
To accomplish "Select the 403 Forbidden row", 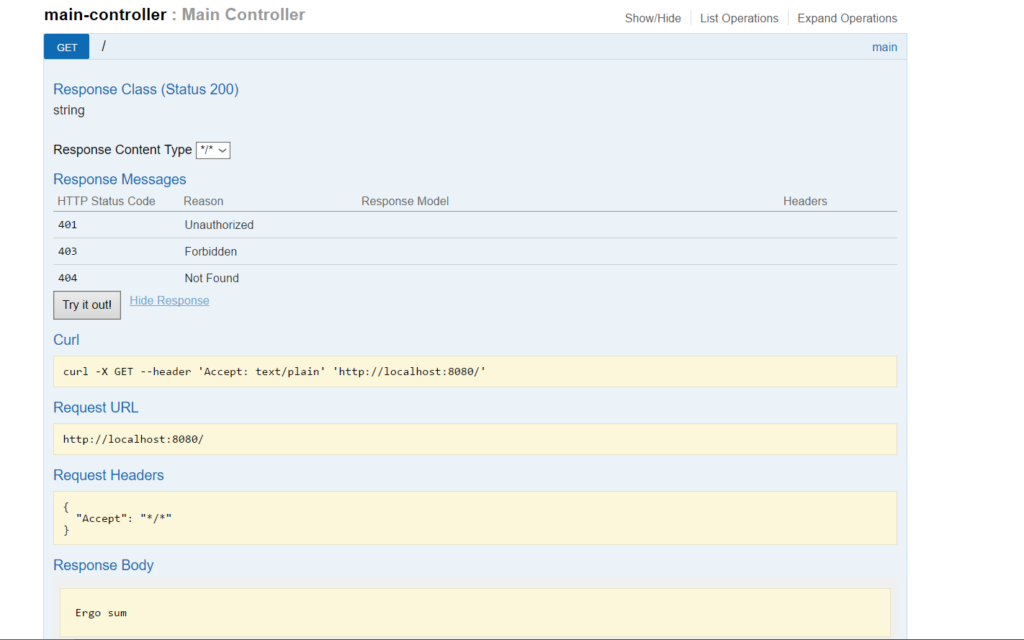I will click(x=210, y=252).
